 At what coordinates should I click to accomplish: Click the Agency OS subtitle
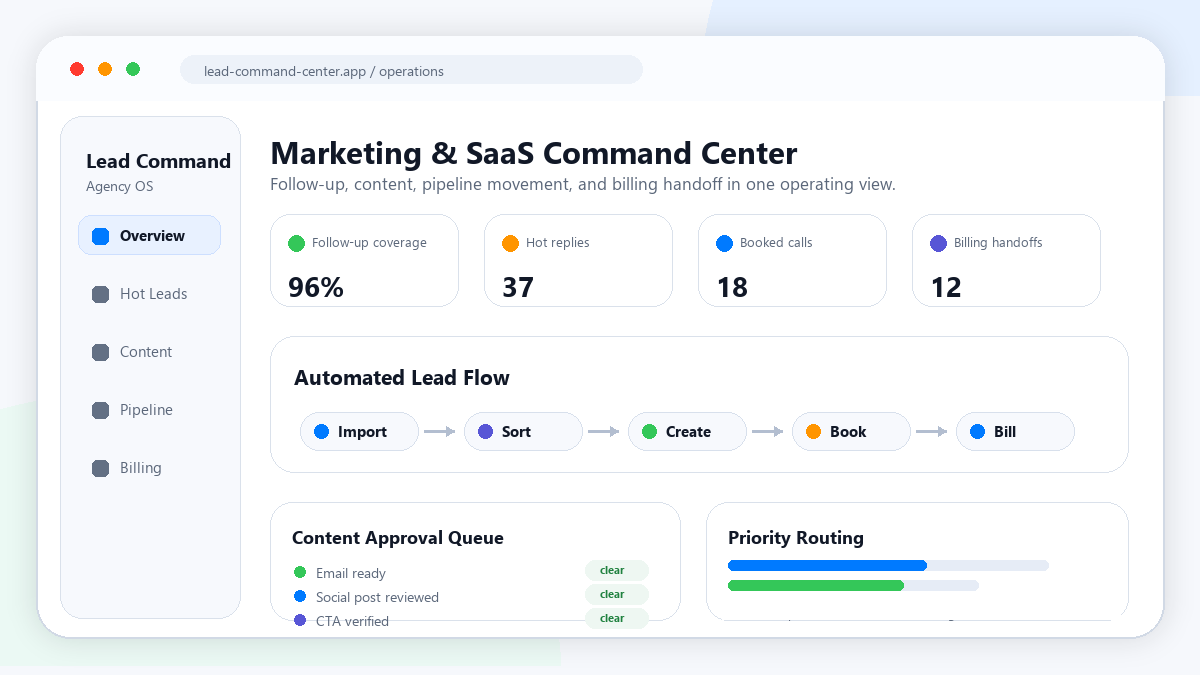(x=119, y=186)
